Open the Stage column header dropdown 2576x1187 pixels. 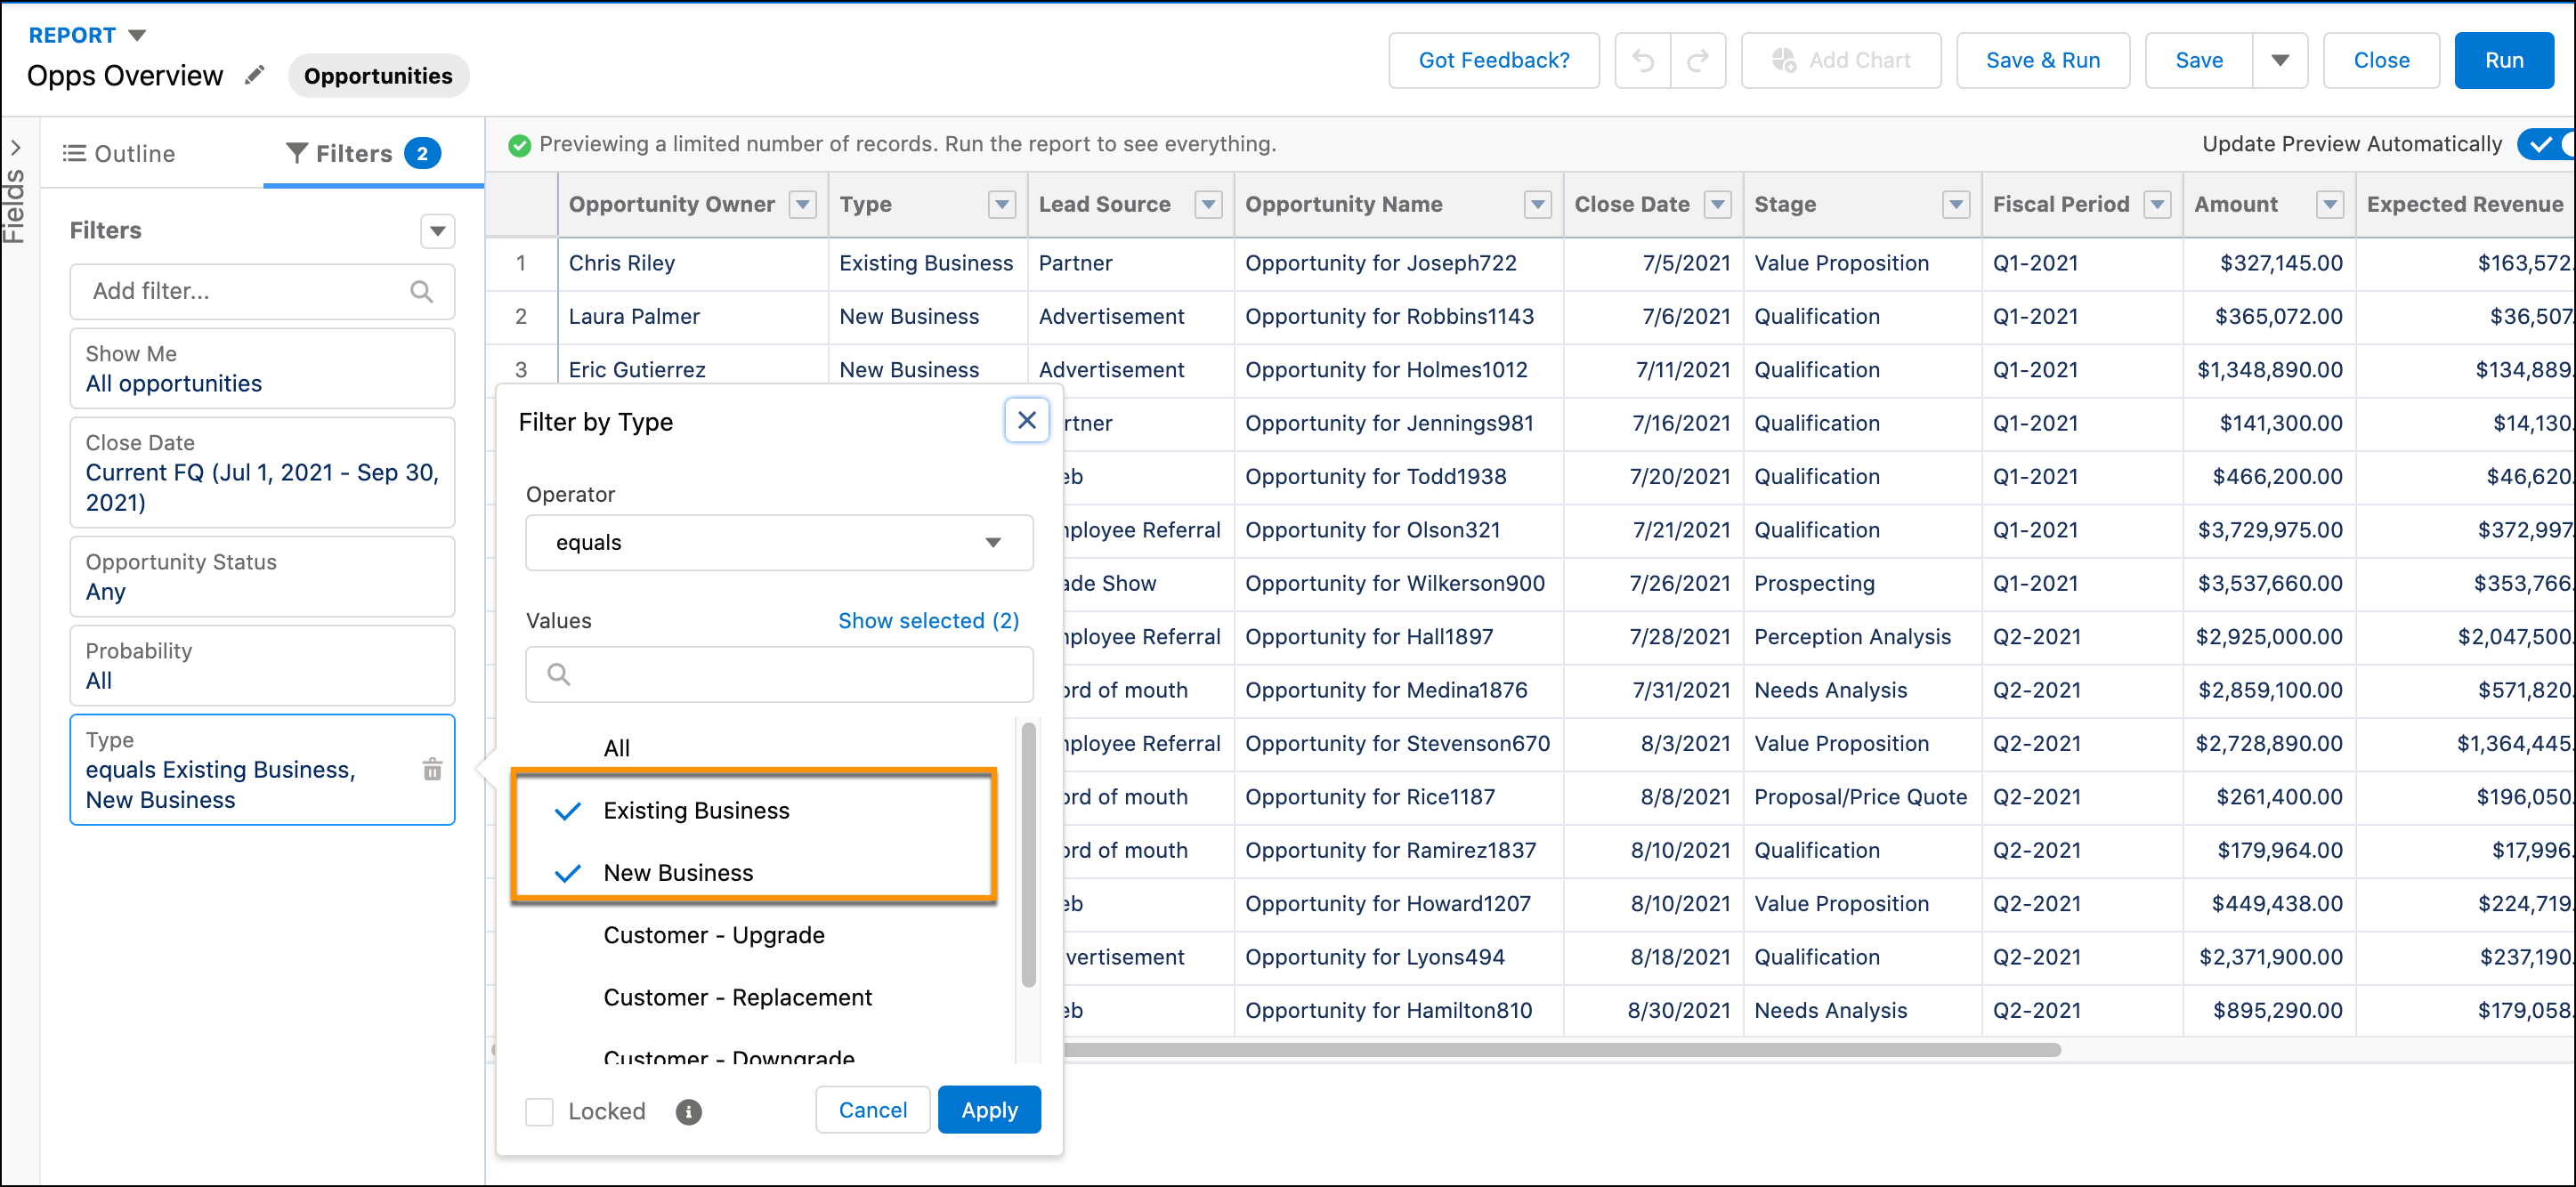point(1956,204)
